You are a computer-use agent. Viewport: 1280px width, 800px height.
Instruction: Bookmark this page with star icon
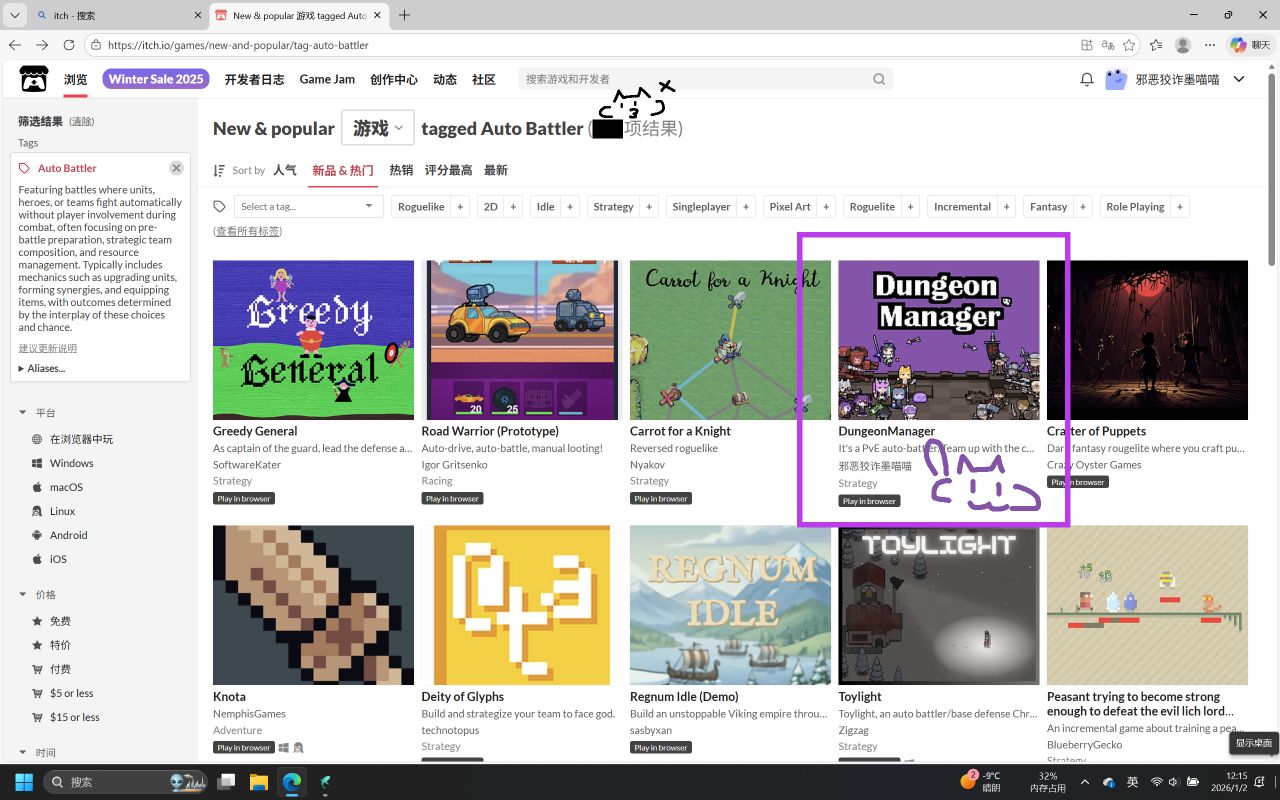click(x=1129, y=45)
